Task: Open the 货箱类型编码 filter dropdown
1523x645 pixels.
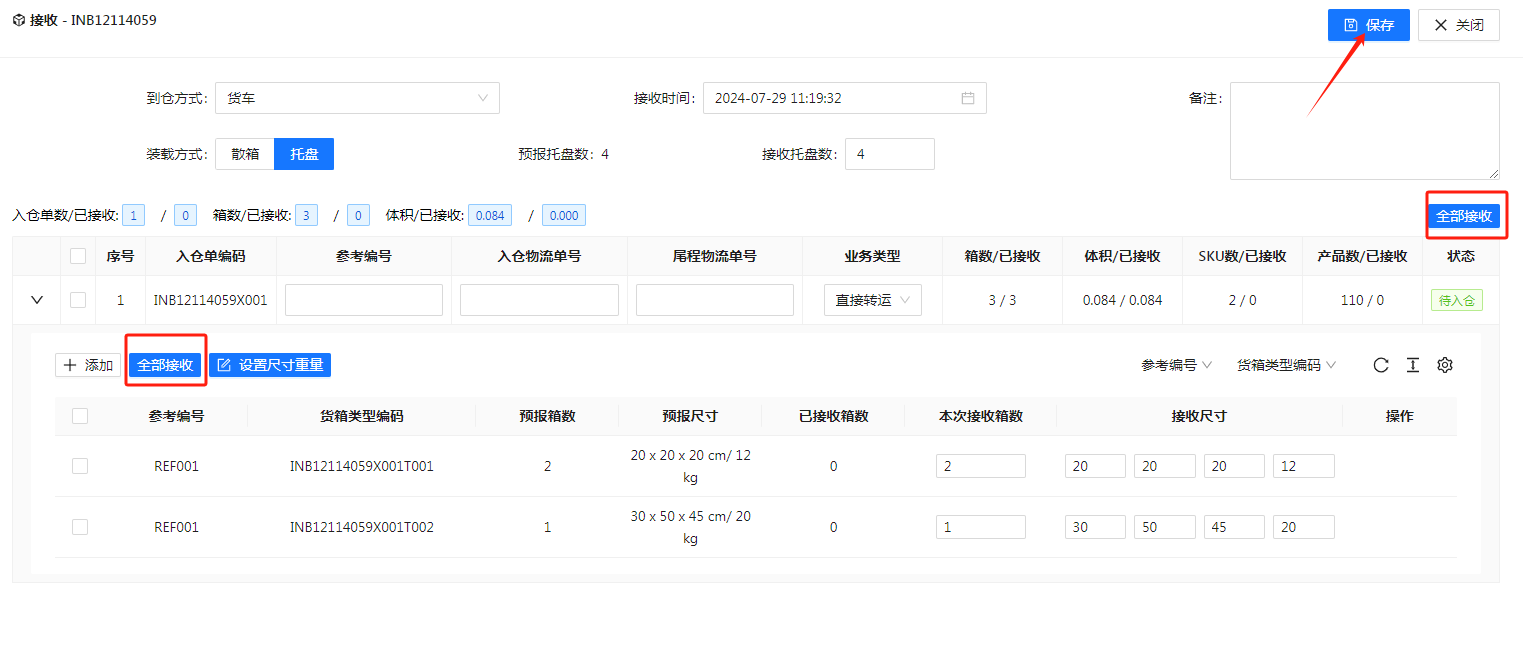Action: coord(1287,365)
